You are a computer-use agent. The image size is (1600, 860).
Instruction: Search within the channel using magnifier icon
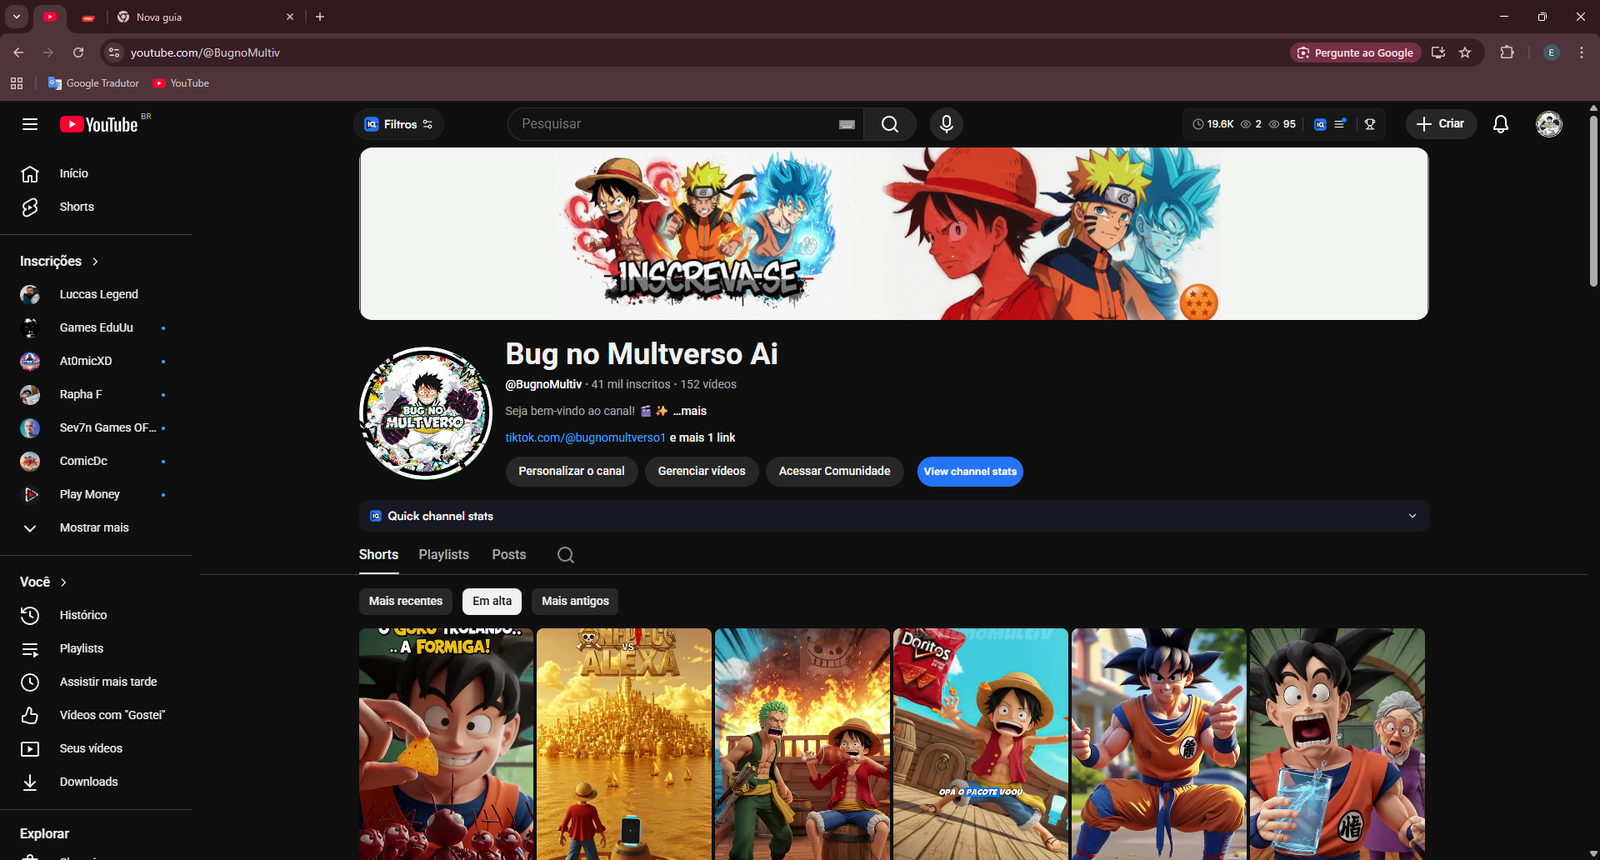coord(565,555)
